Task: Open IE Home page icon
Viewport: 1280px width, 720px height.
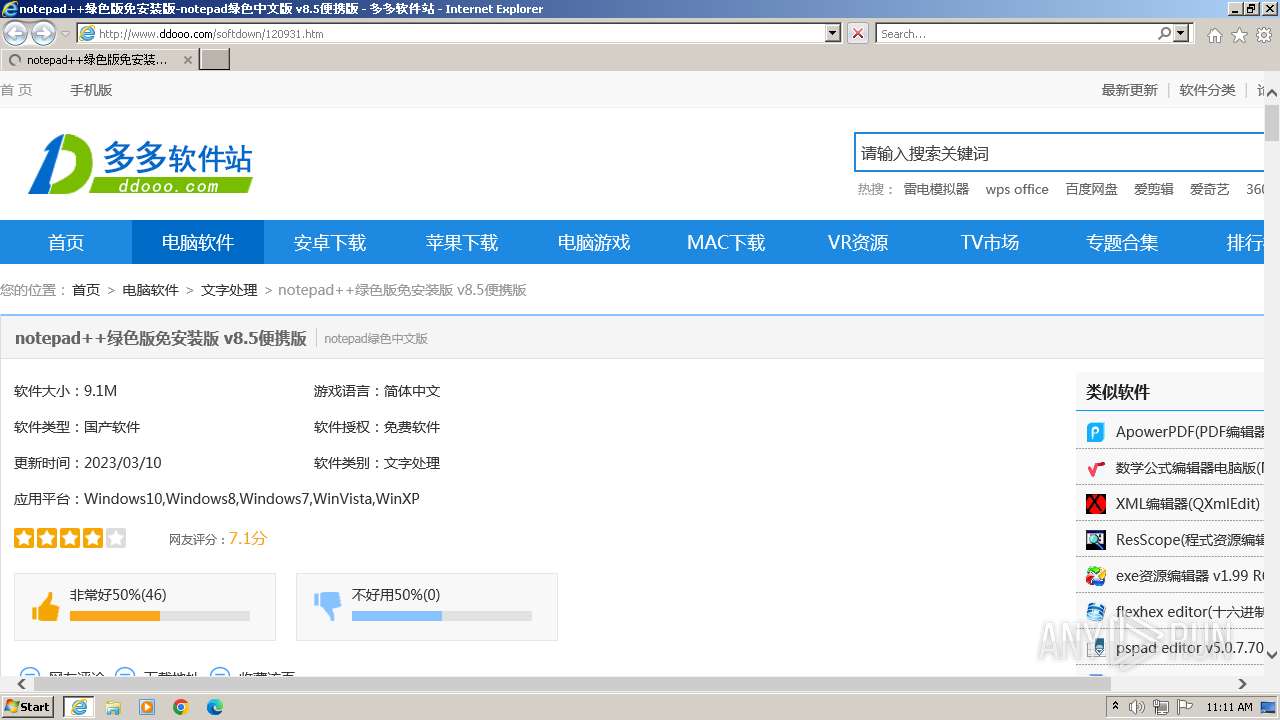Action: (1214, 35)
